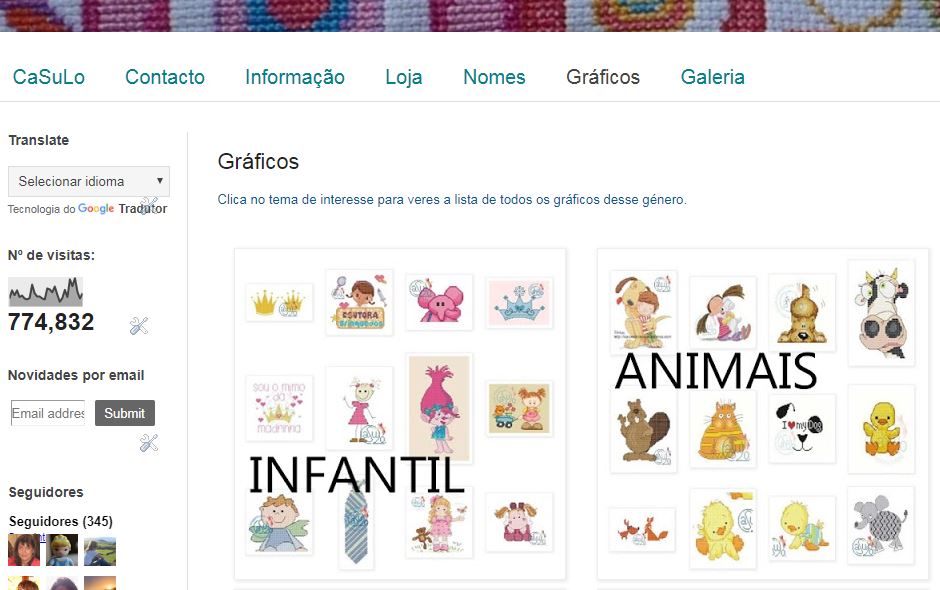Navigate to the Loja page

[x=403, y=77]
